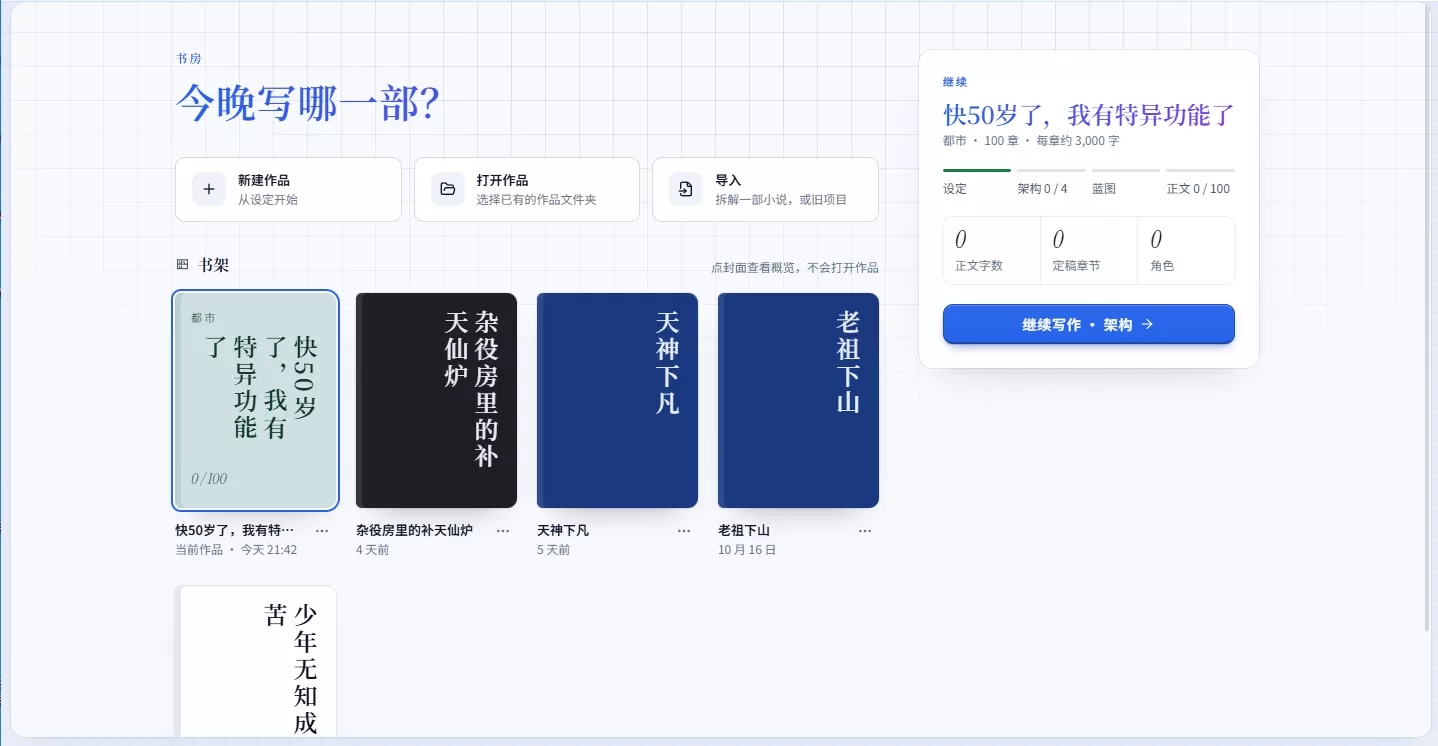Click the 定稿章节 stat cell

coord(1089,251)
